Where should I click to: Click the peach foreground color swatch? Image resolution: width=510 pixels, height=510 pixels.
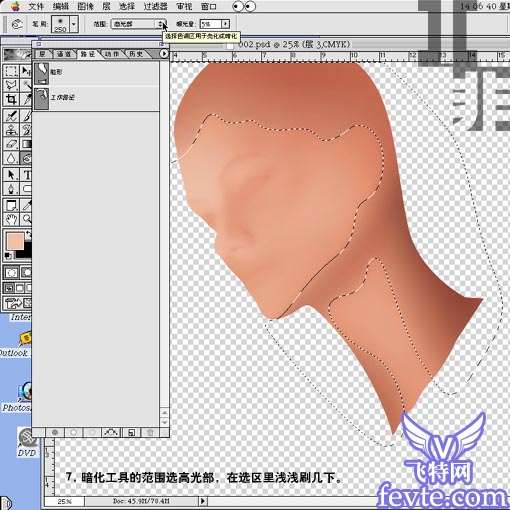pyautogui.click(x=15, y=241)
